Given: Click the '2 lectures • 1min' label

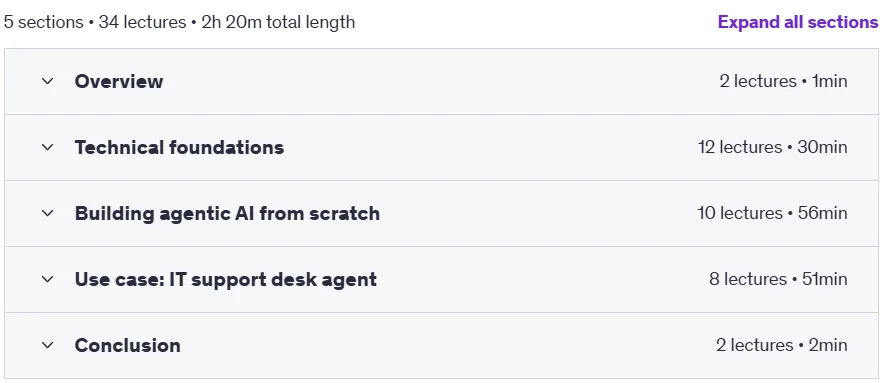Looking at the screenshot, I should [x=783, y=82].
